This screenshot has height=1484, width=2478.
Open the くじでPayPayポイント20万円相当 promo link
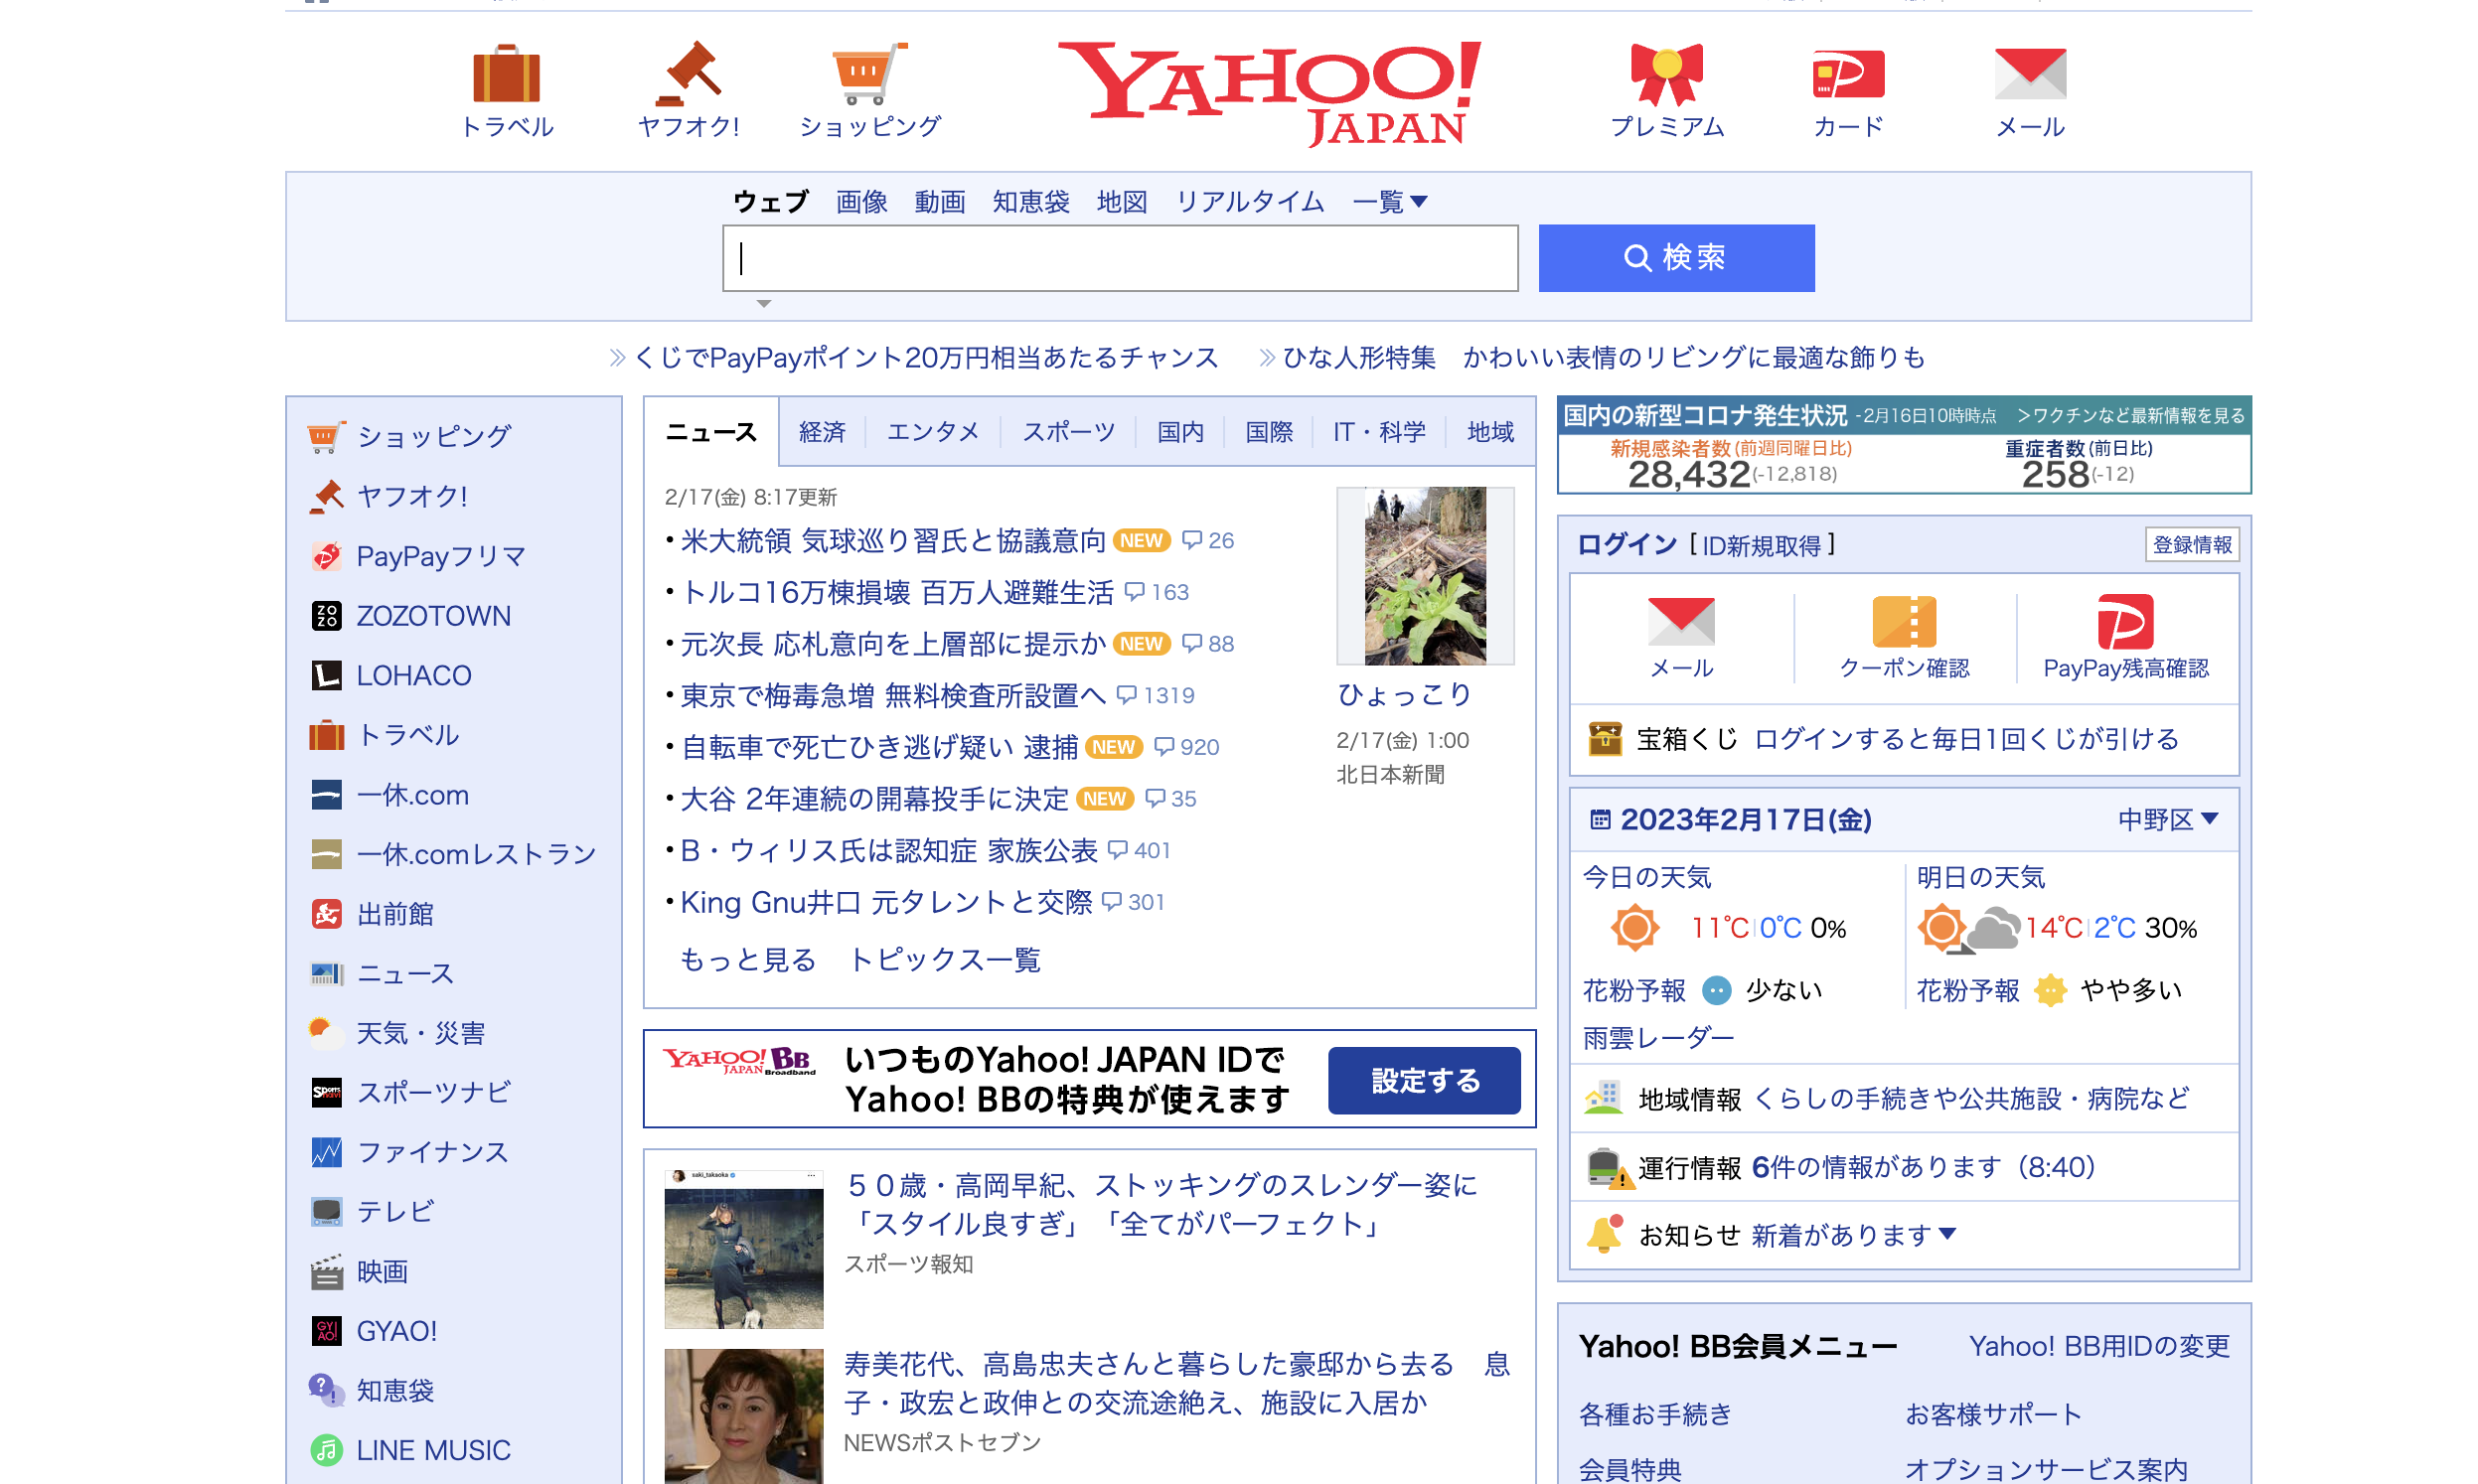tap(926, 358)
